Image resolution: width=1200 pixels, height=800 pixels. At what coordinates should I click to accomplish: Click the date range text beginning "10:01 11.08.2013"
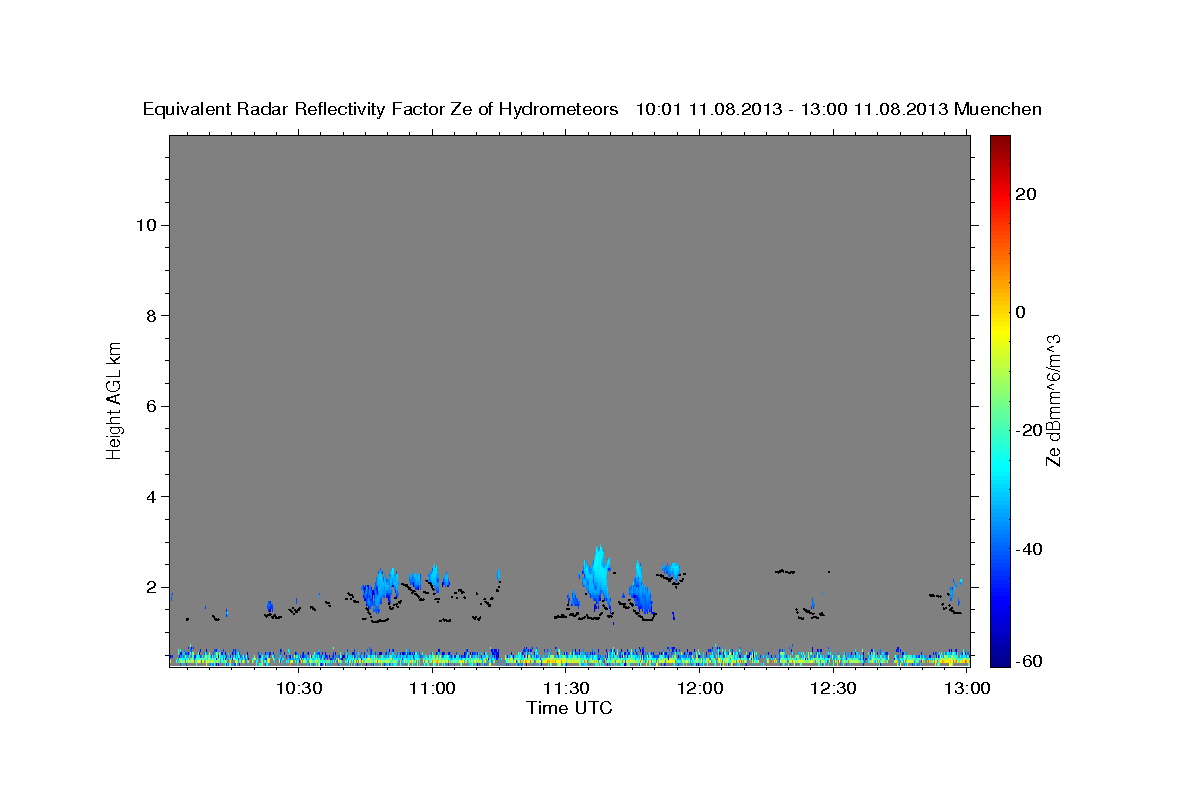(792, 109)
